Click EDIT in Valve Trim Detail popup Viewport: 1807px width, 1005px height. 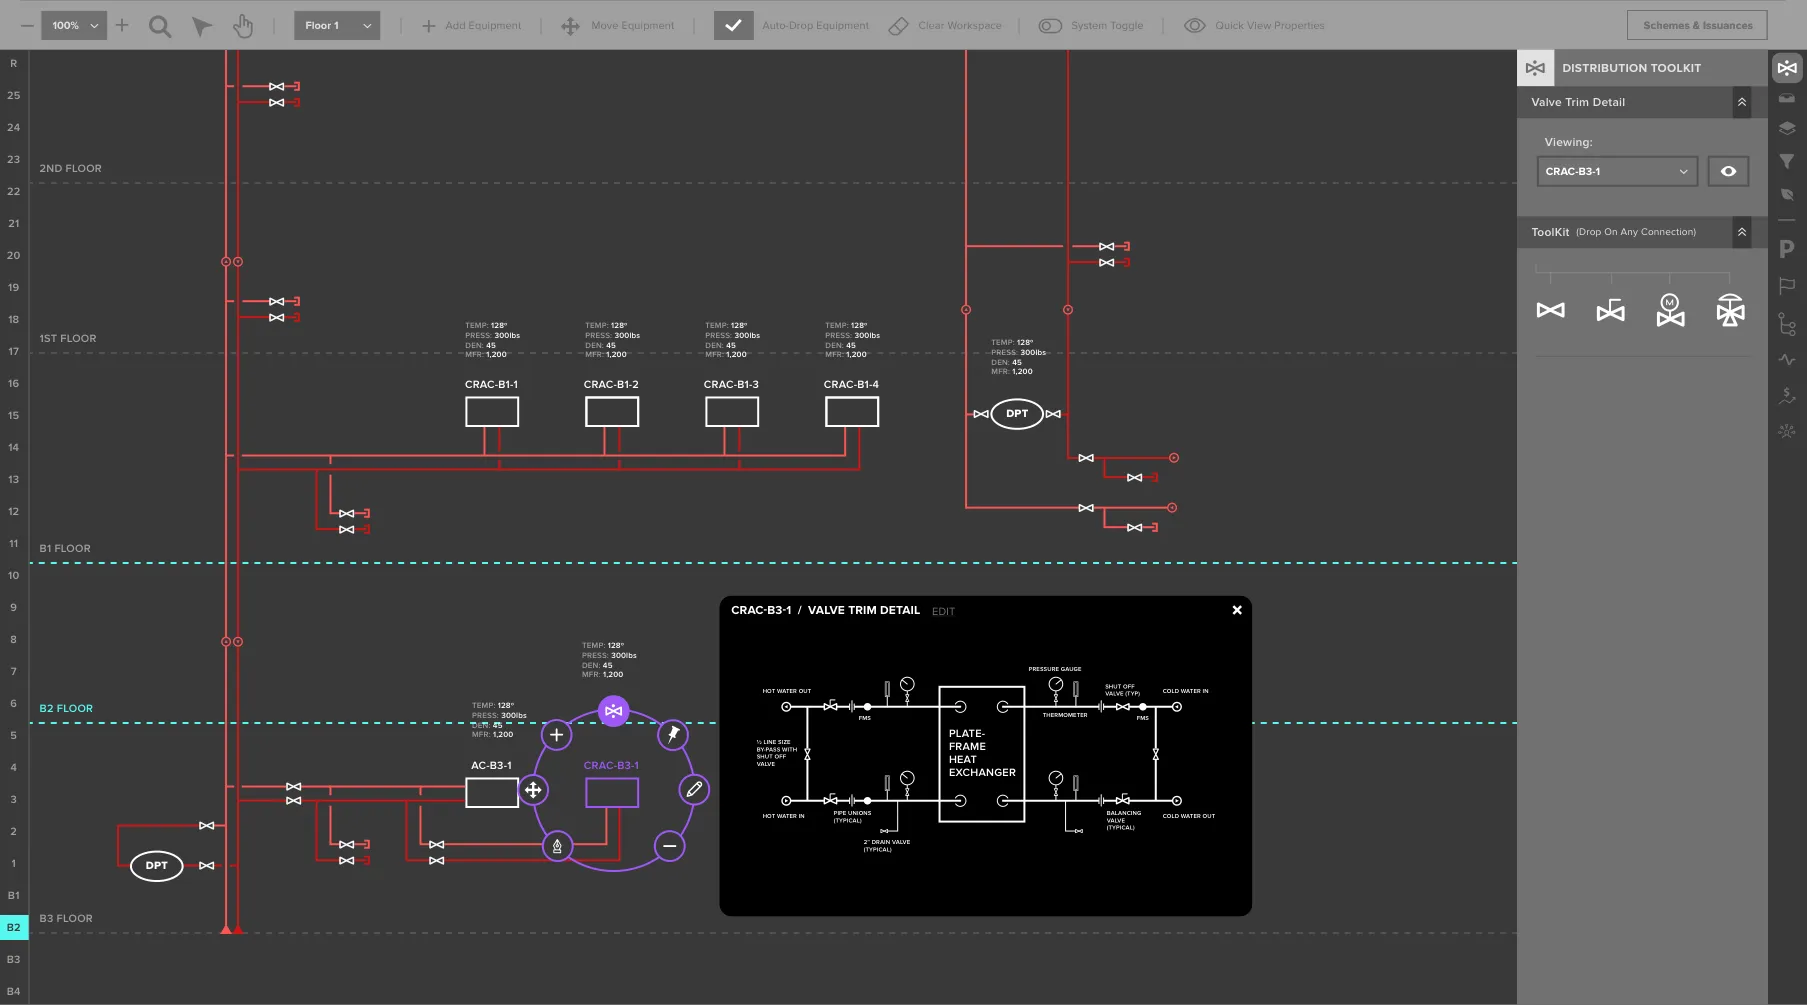coord(943,611)
